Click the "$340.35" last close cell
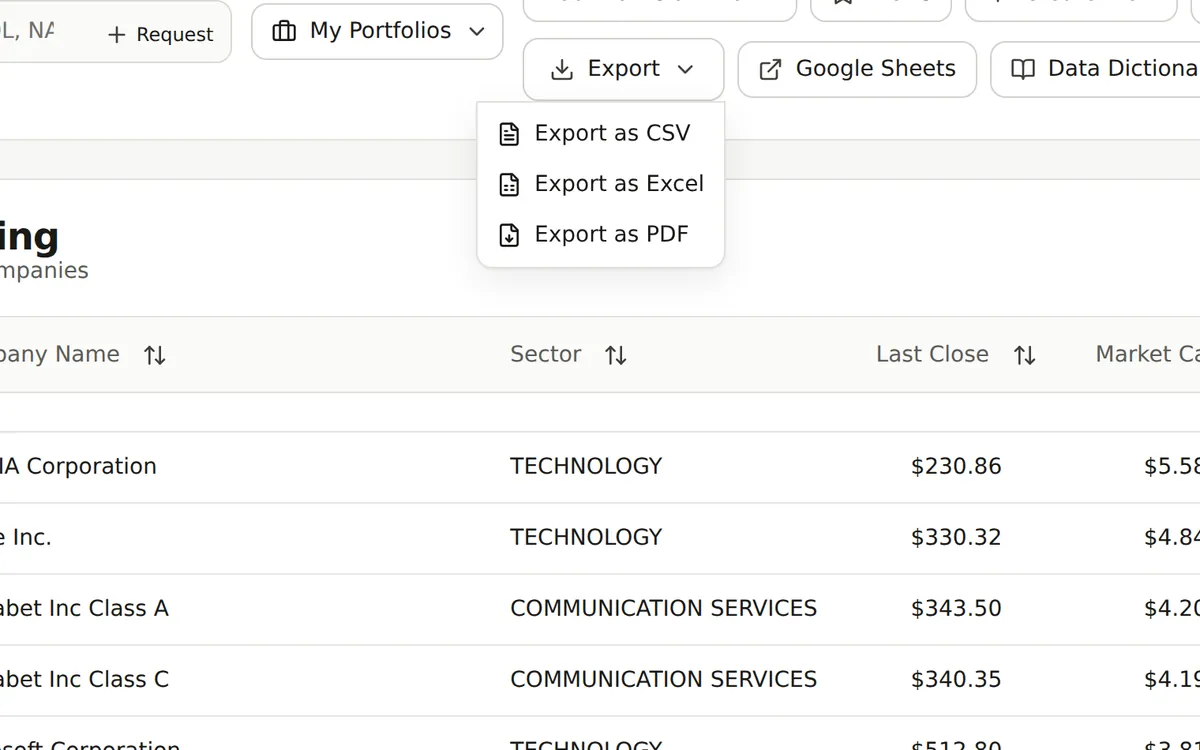Screen dimensions: 1200x750 [x=956, y=679]
